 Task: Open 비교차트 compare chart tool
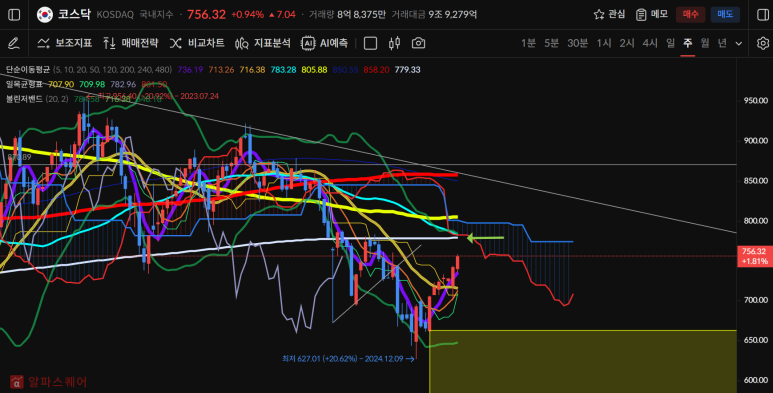[197, 43]
